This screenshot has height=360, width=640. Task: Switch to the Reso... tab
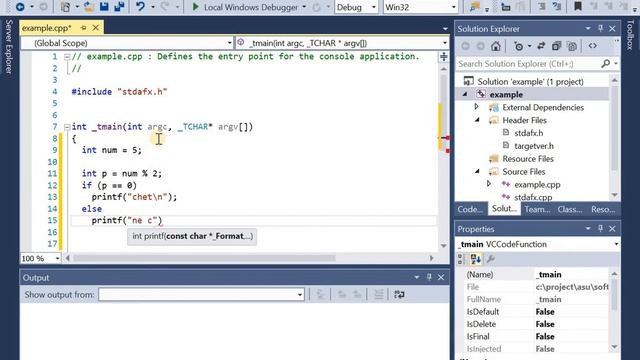[603, 209]
